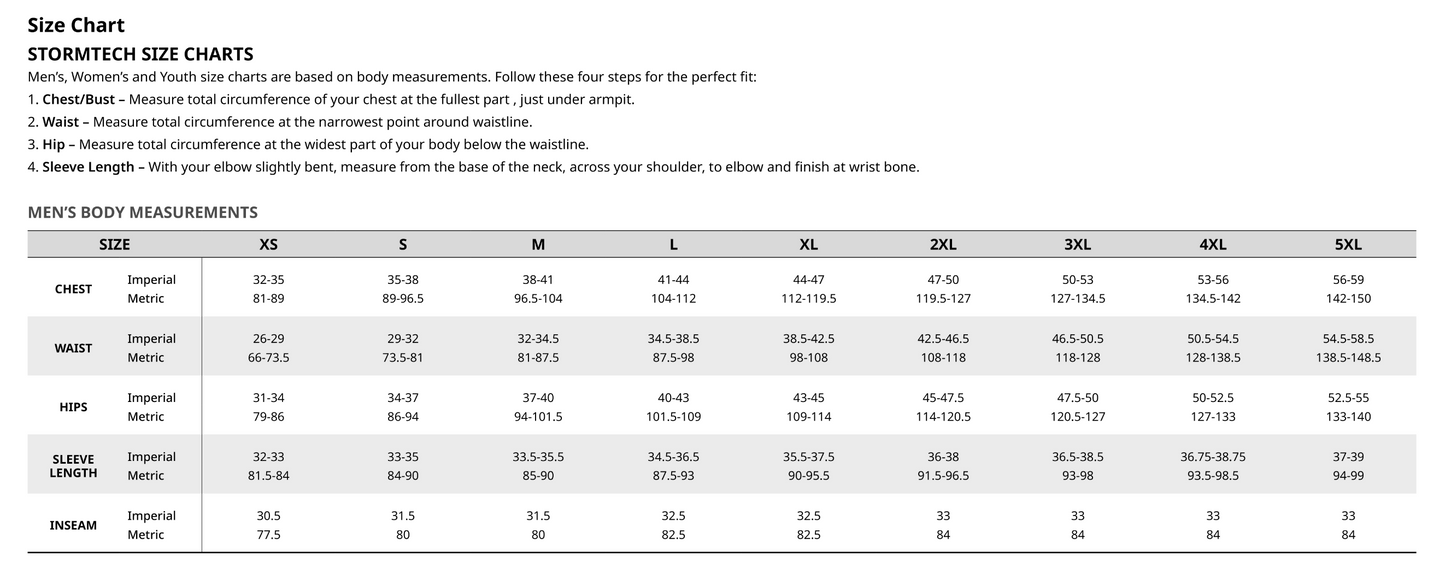
Task: Select the CHEST row label
Action: coord(73,289)
